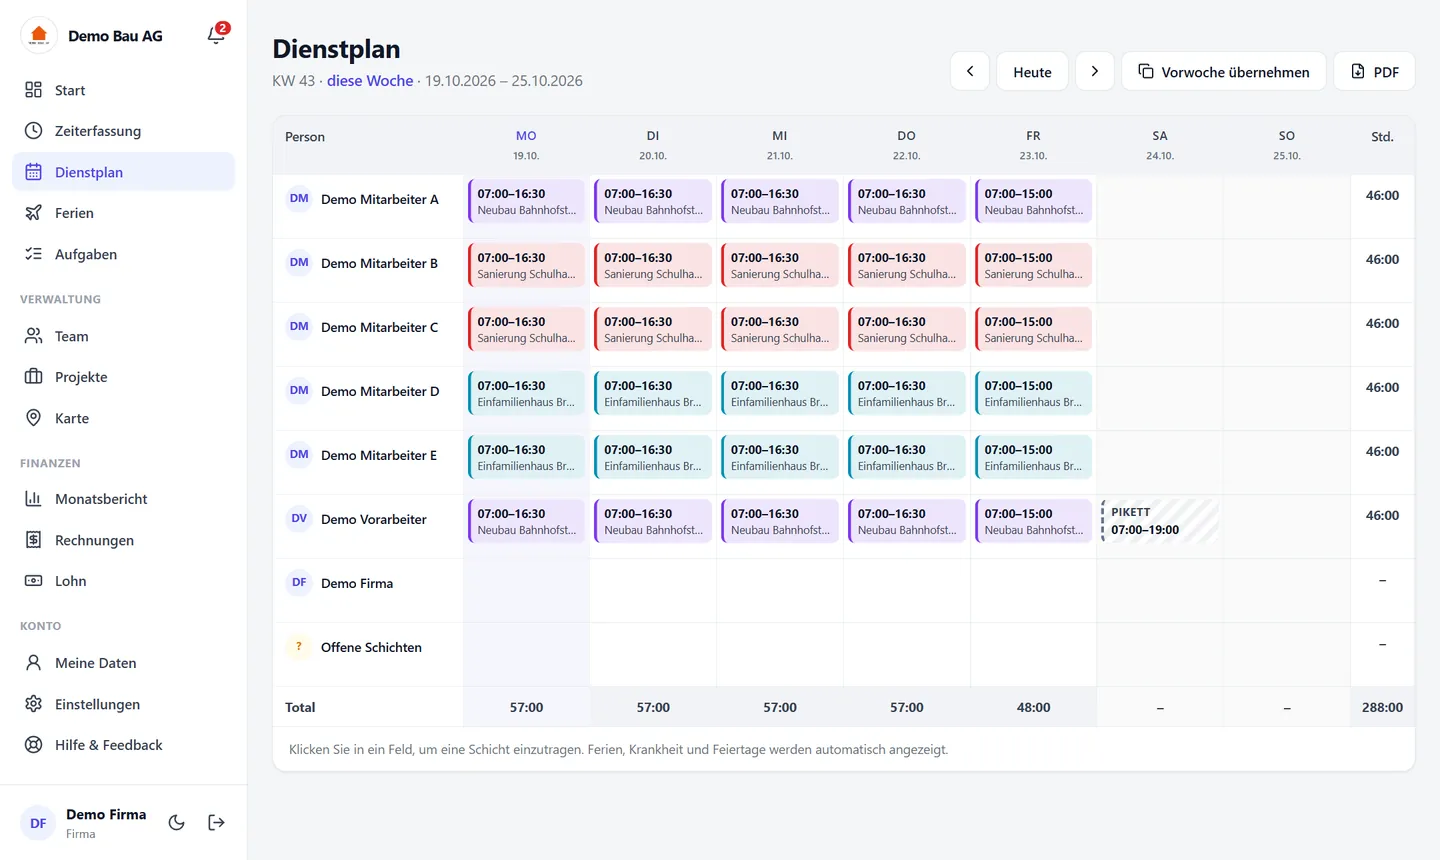
Task: Click the DV avatar of Demo Vorarbeiter
Action: pyautogui.click(x=299, y=518)
